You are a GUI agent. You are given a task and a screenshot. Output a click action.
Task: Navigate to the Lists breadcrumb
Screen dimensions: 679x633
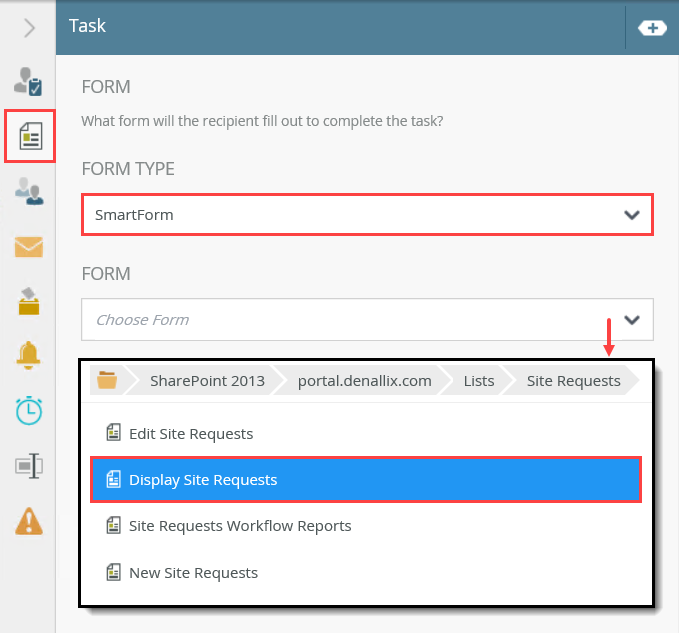pos(479,381)
